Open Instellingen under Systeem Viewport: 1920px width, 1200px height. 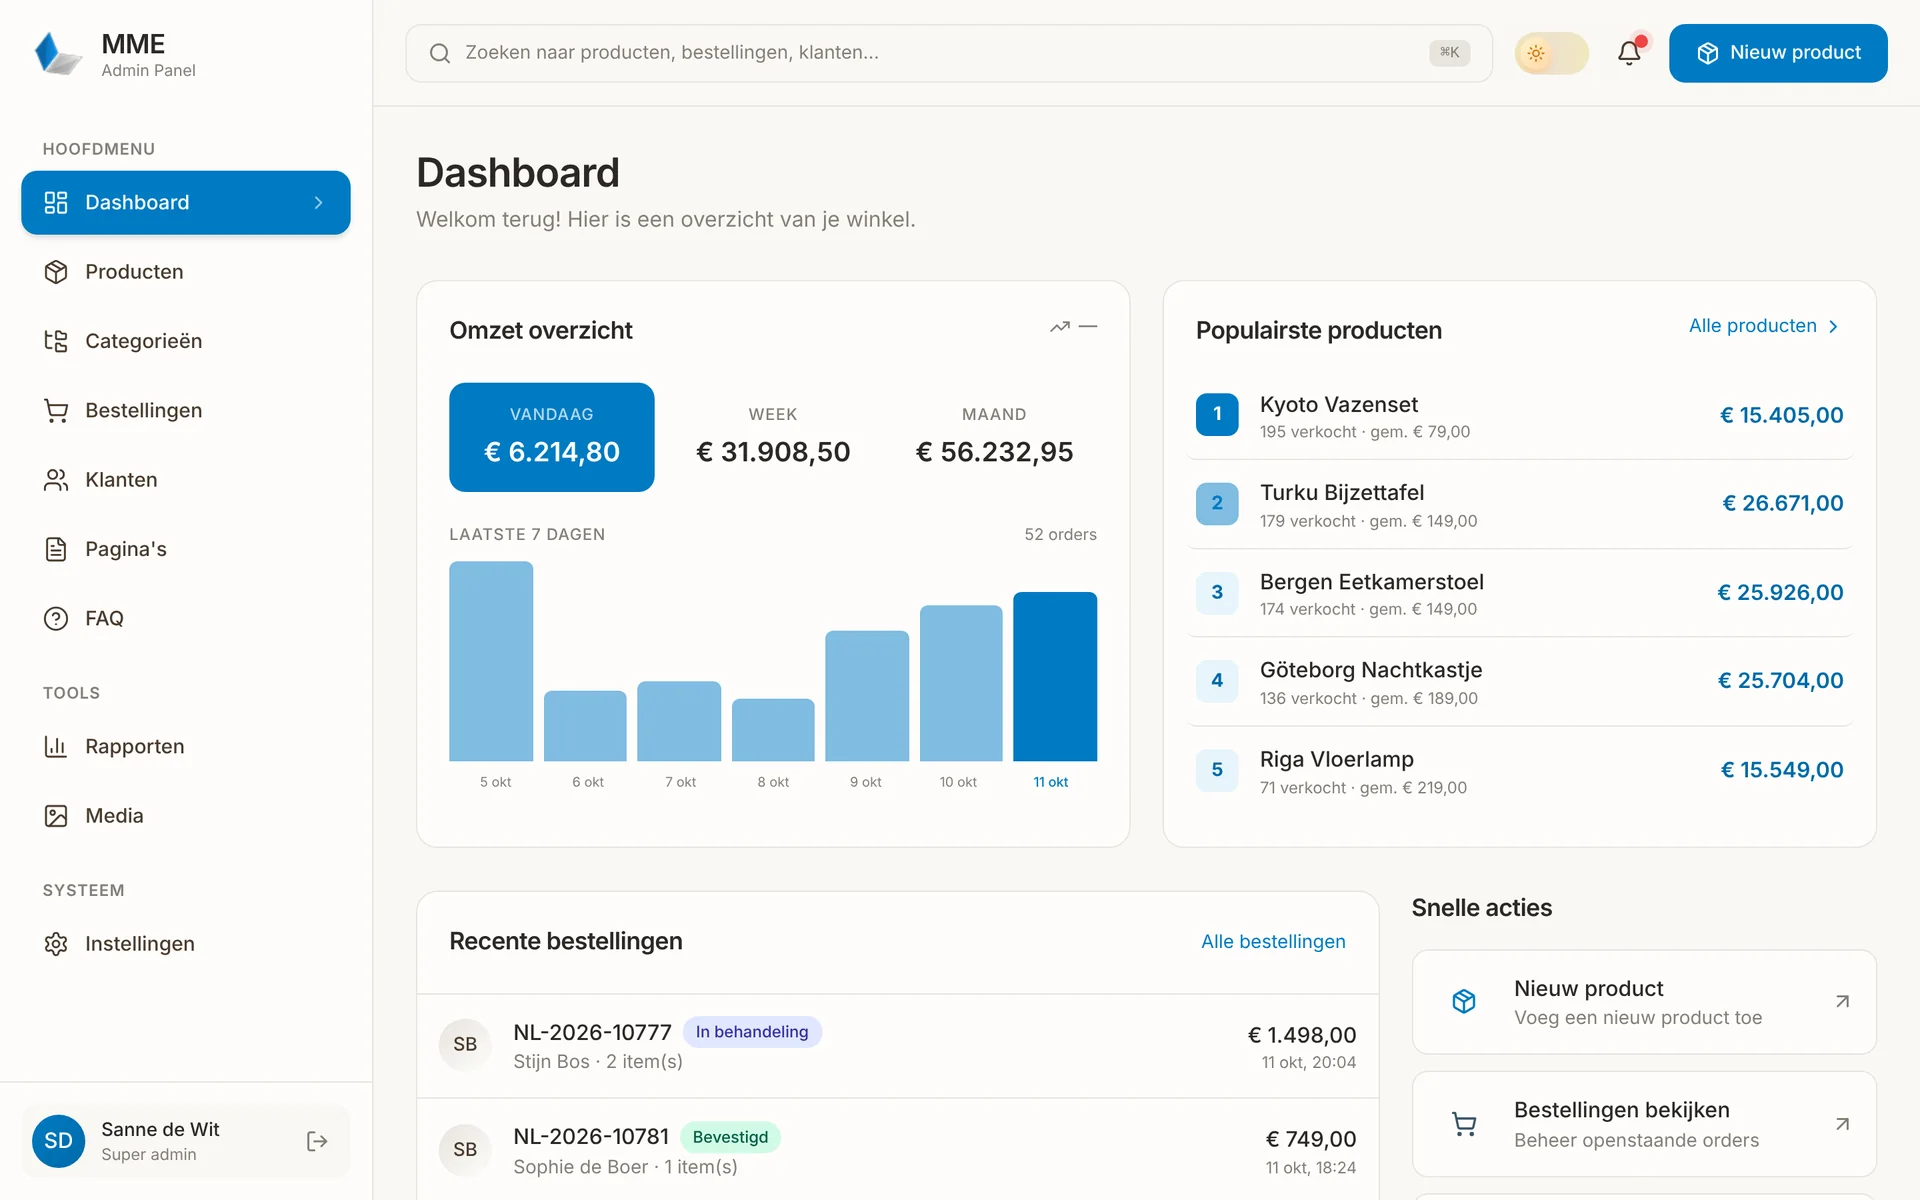[186, 944]
